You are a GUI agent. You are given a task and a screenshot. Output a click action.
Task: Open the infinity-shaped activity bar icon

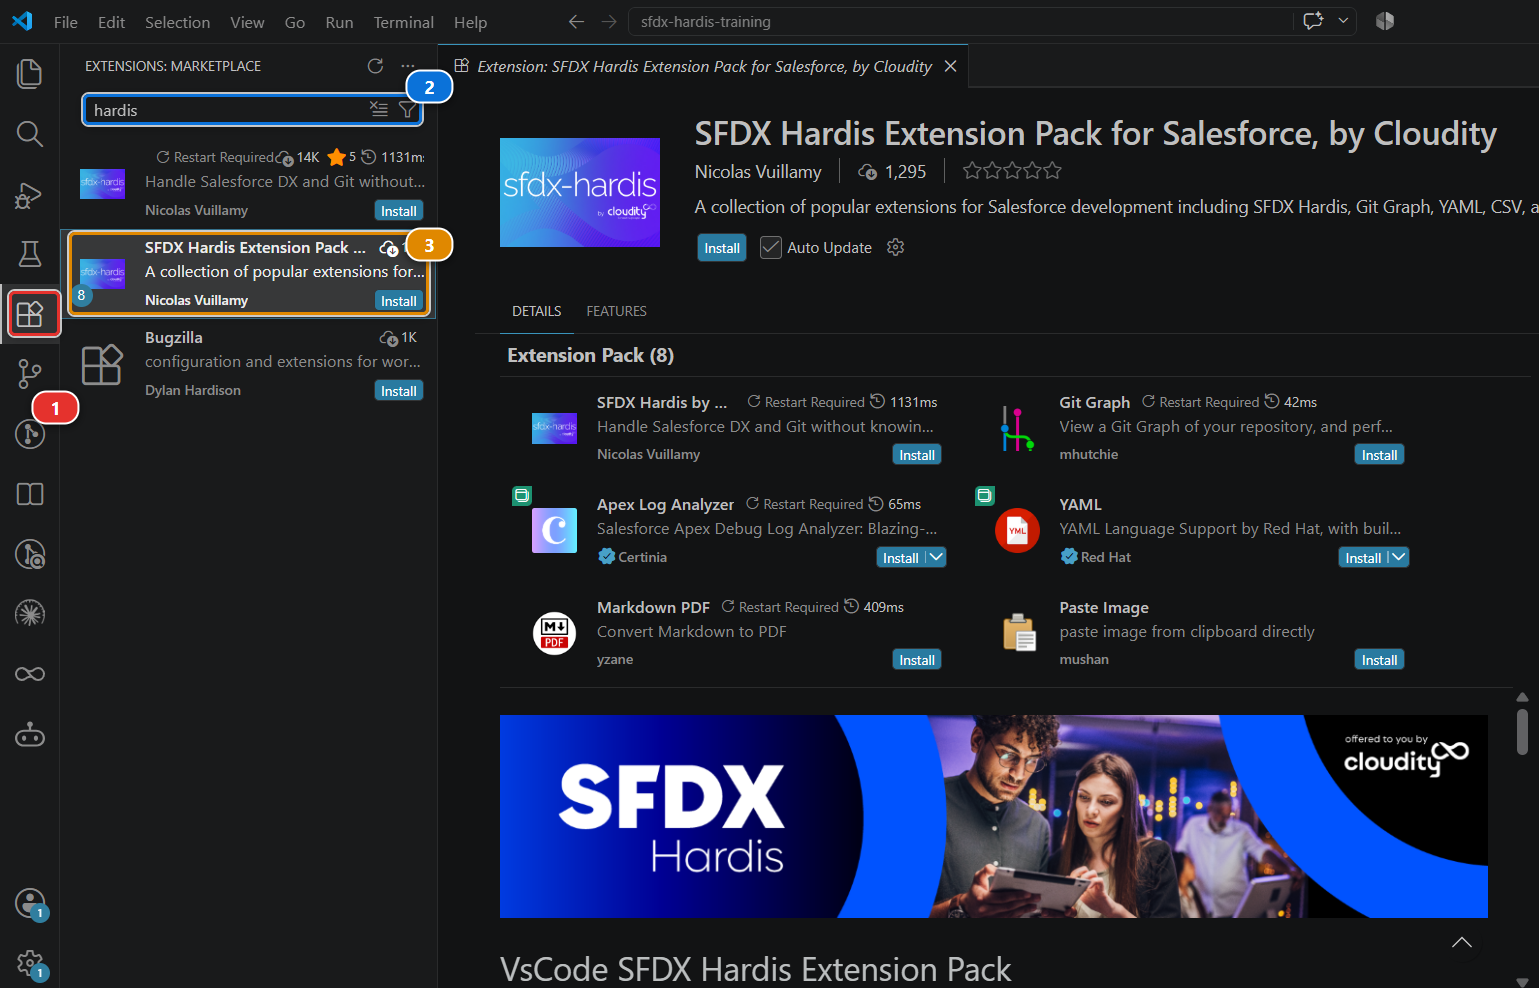pos(30,674)
